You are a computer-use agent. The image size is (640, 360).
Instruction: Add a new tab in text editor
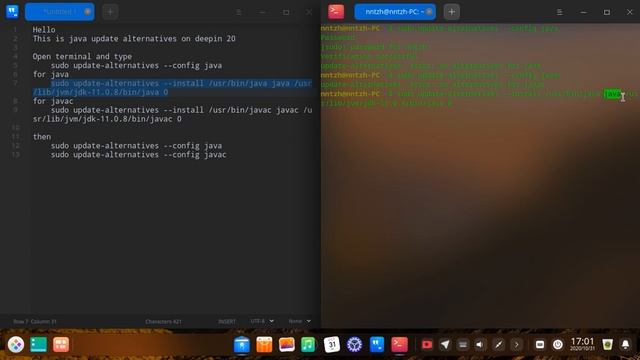pyautogui.click(x=110, y=12)
